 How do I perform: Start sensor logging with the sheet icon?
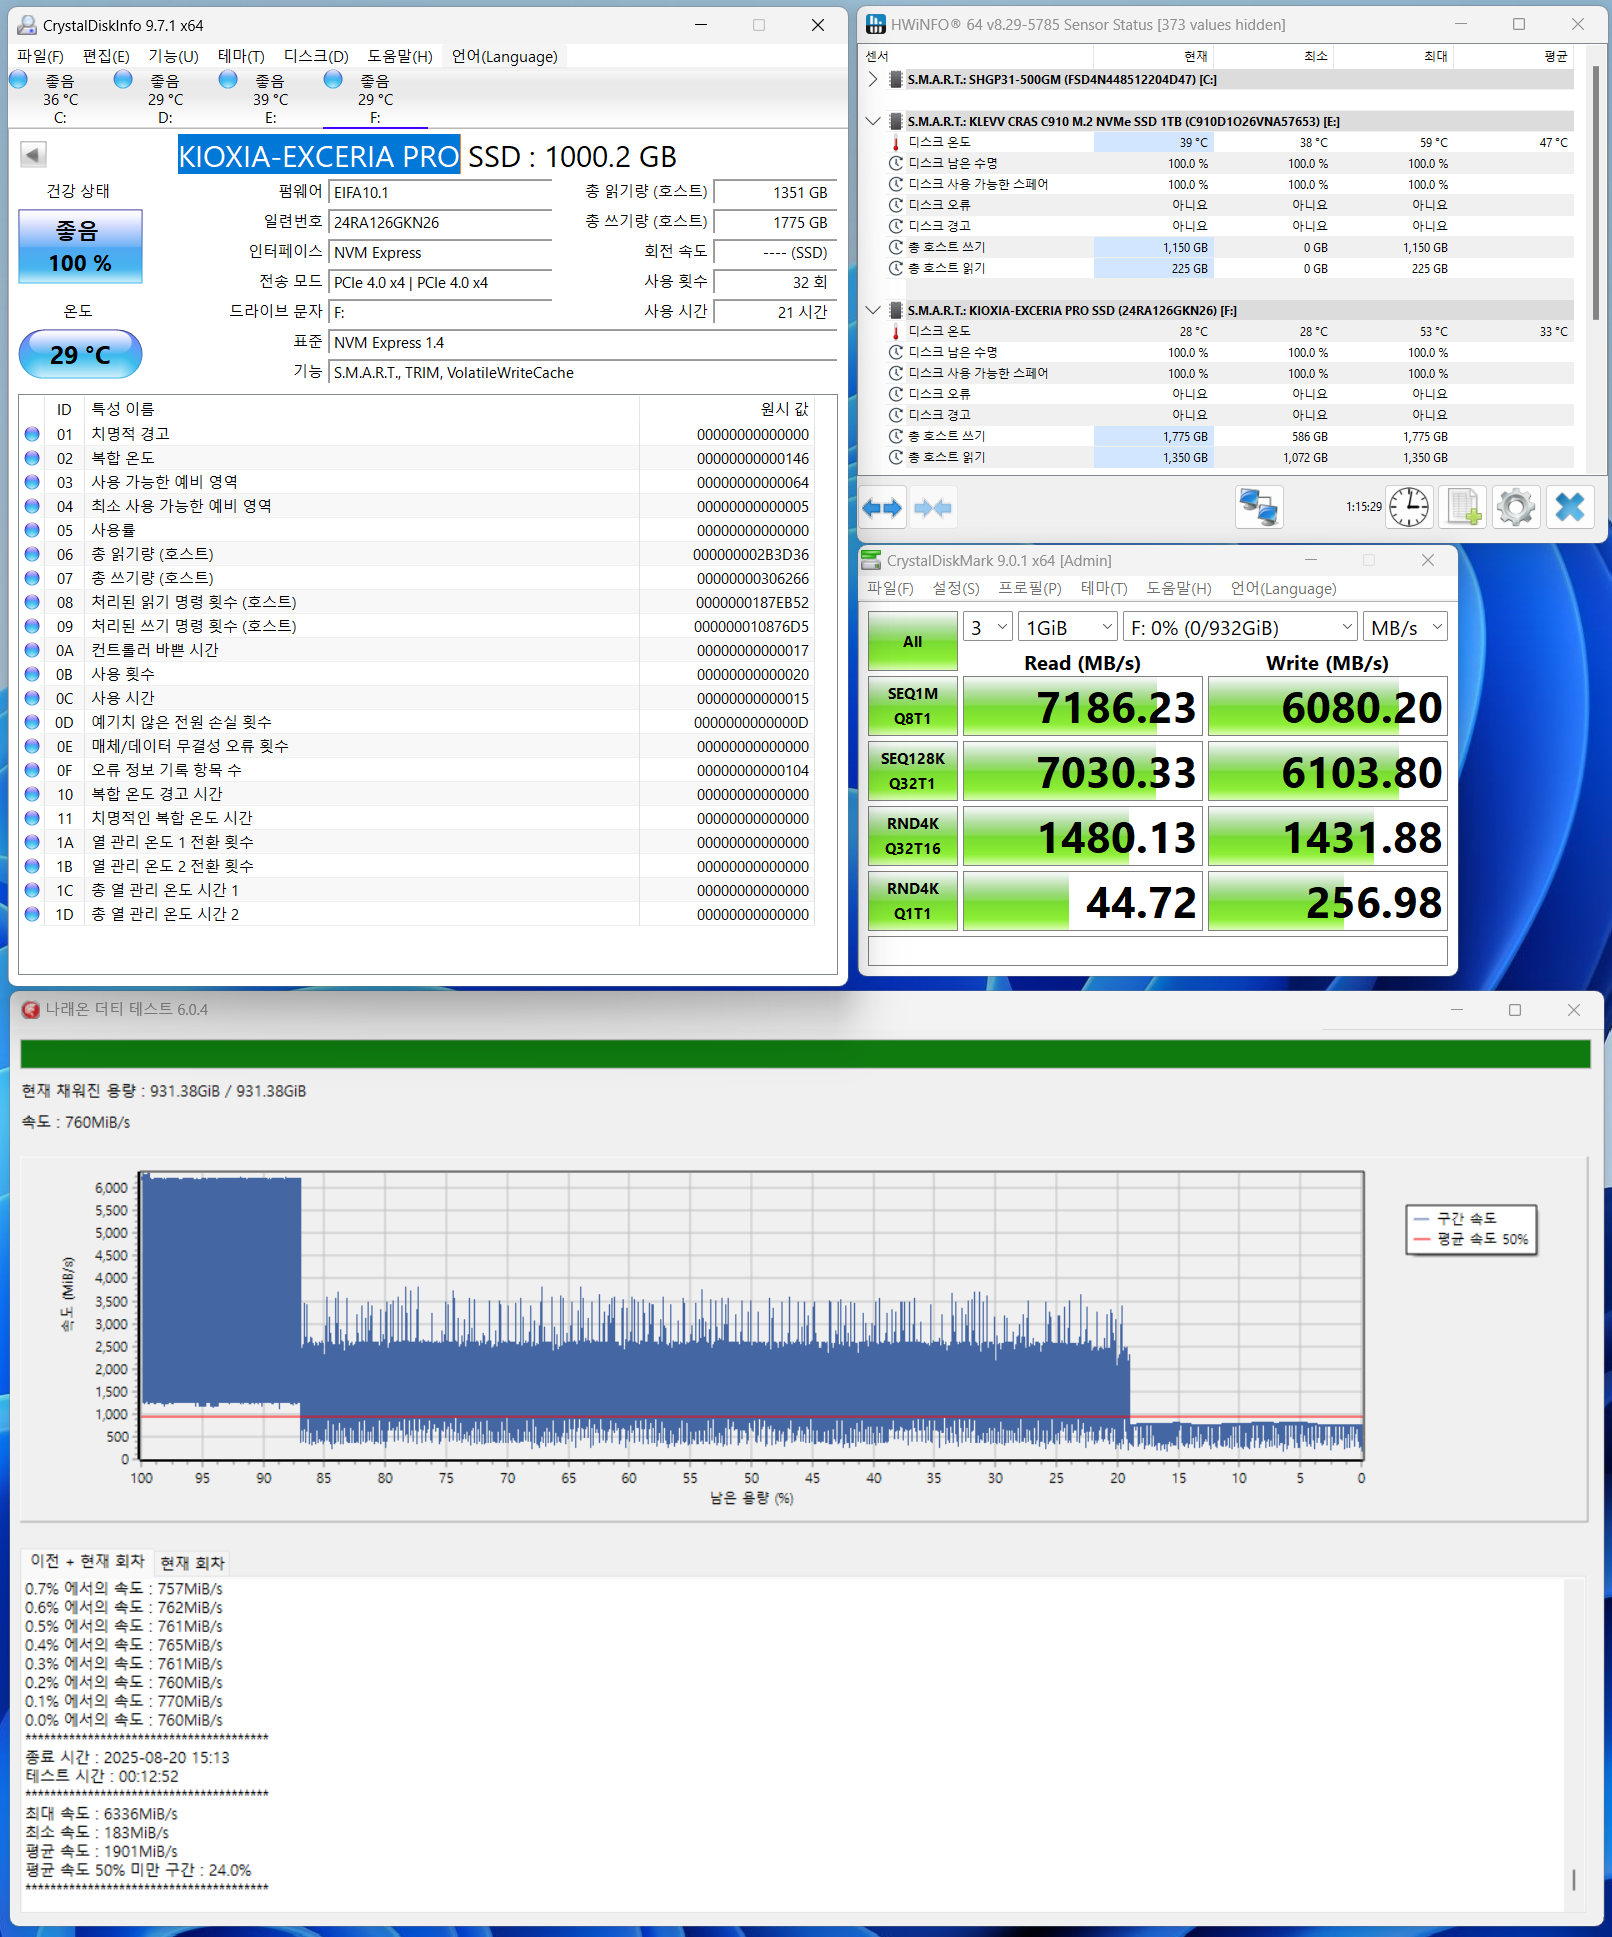(1463, 508)
